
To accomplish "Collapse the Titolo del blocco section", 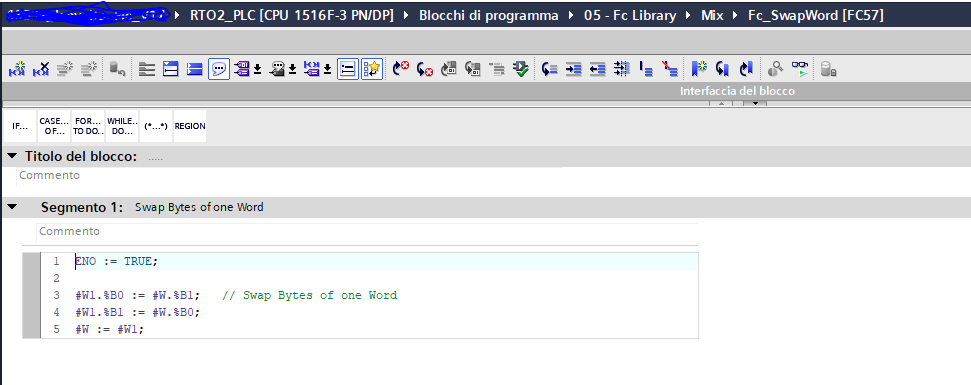I will tap(12, 157).
